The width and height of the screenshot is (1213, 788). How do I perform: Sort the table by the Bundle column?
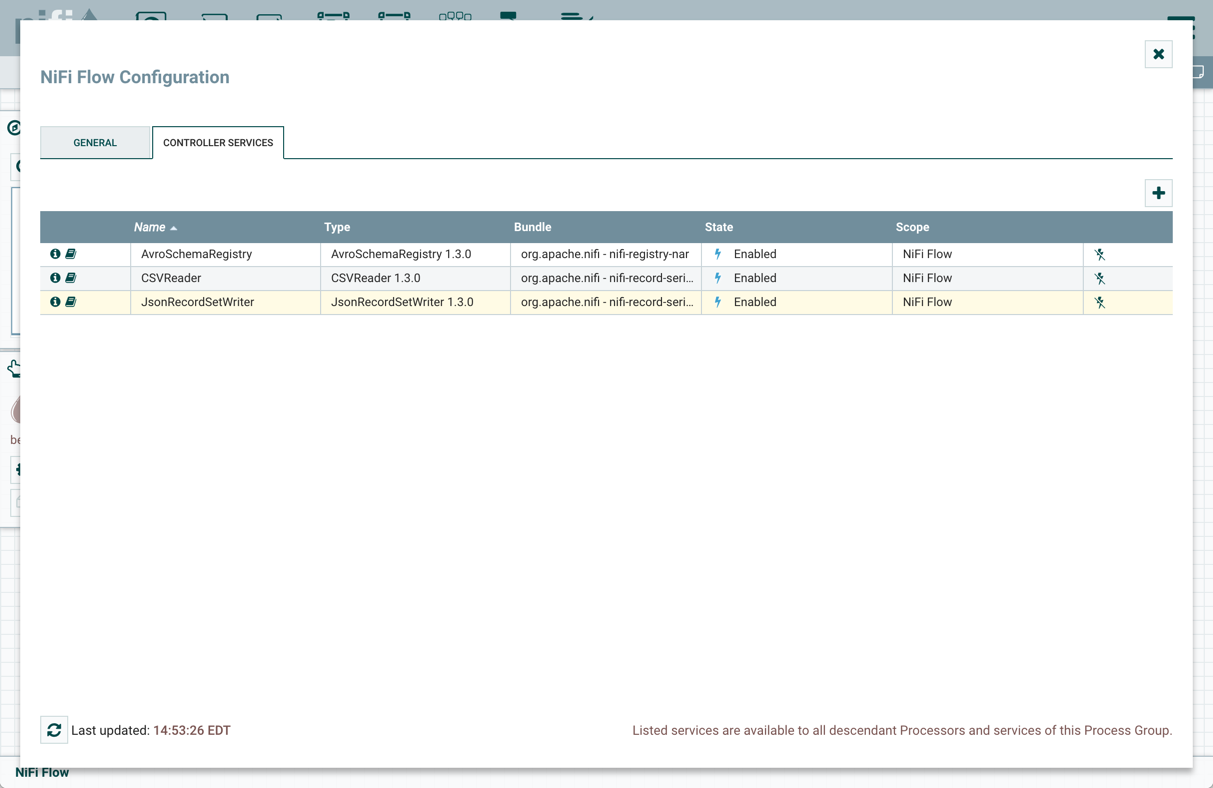(x=533, y=227)
